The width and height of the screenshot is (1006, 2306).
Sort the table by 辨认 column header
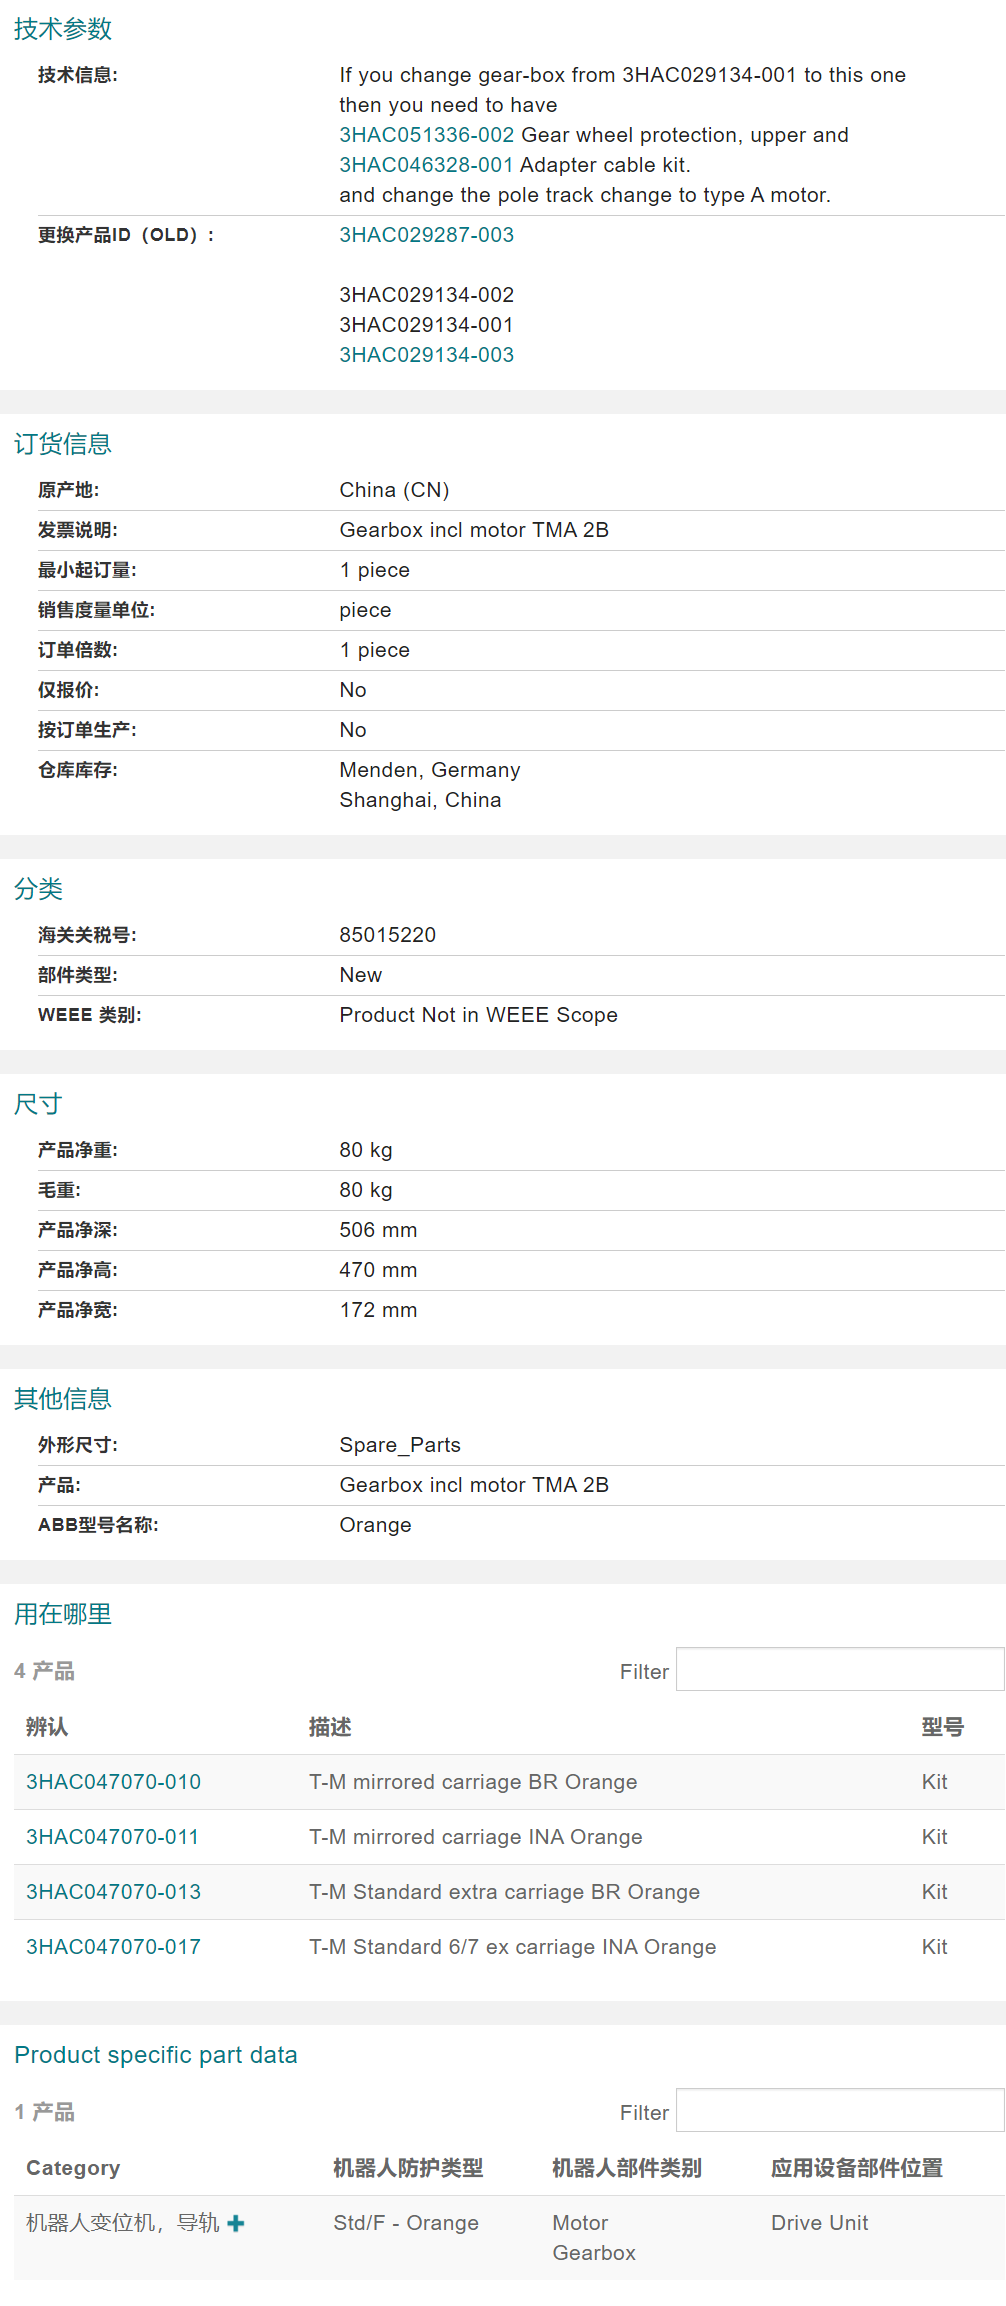click(47, 1727)
